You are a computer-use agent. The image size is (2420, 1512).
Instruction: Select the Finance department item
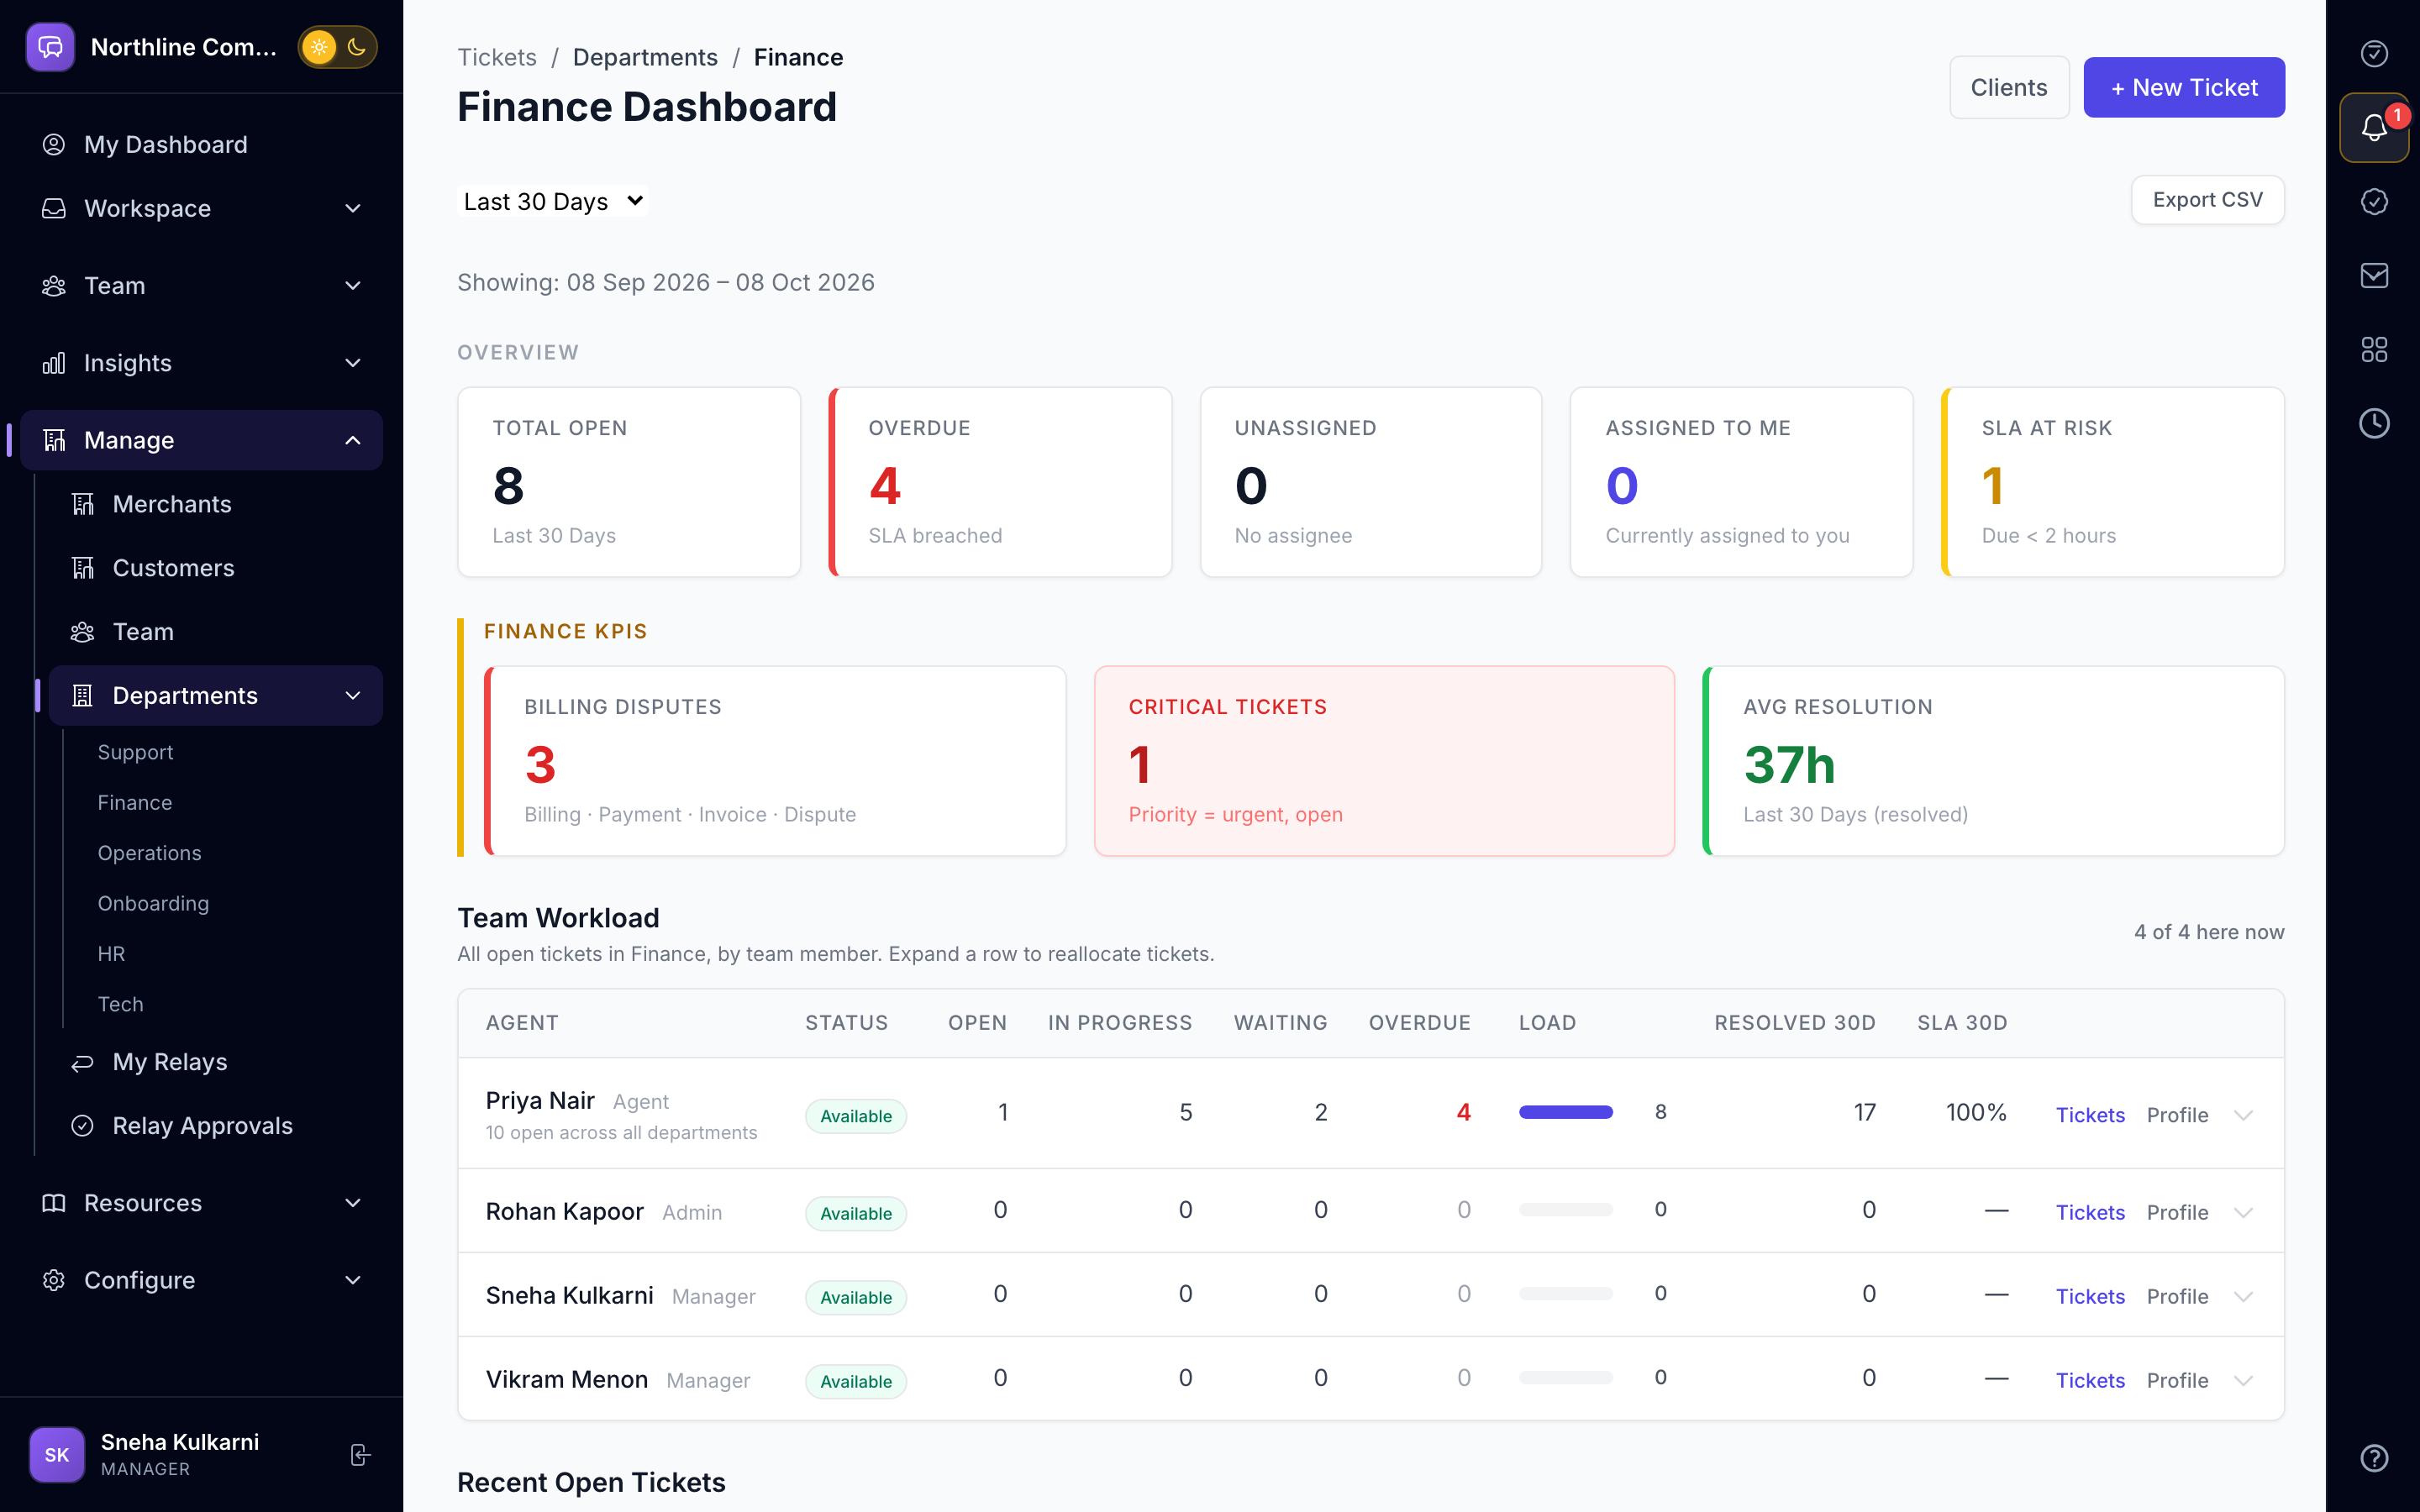[135, 802]
